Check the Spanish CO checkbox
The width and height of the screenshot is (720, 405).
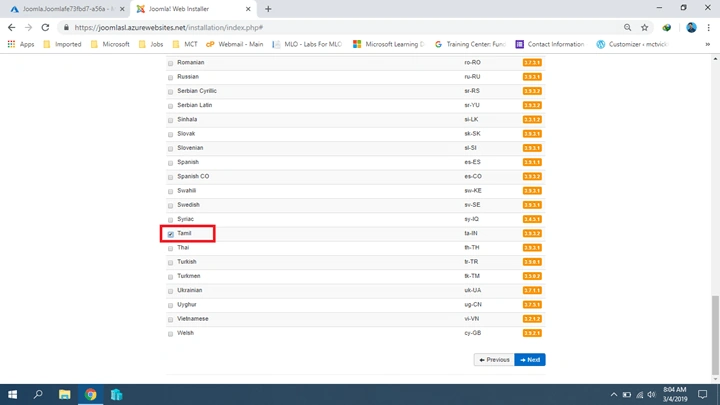point(170,177)
